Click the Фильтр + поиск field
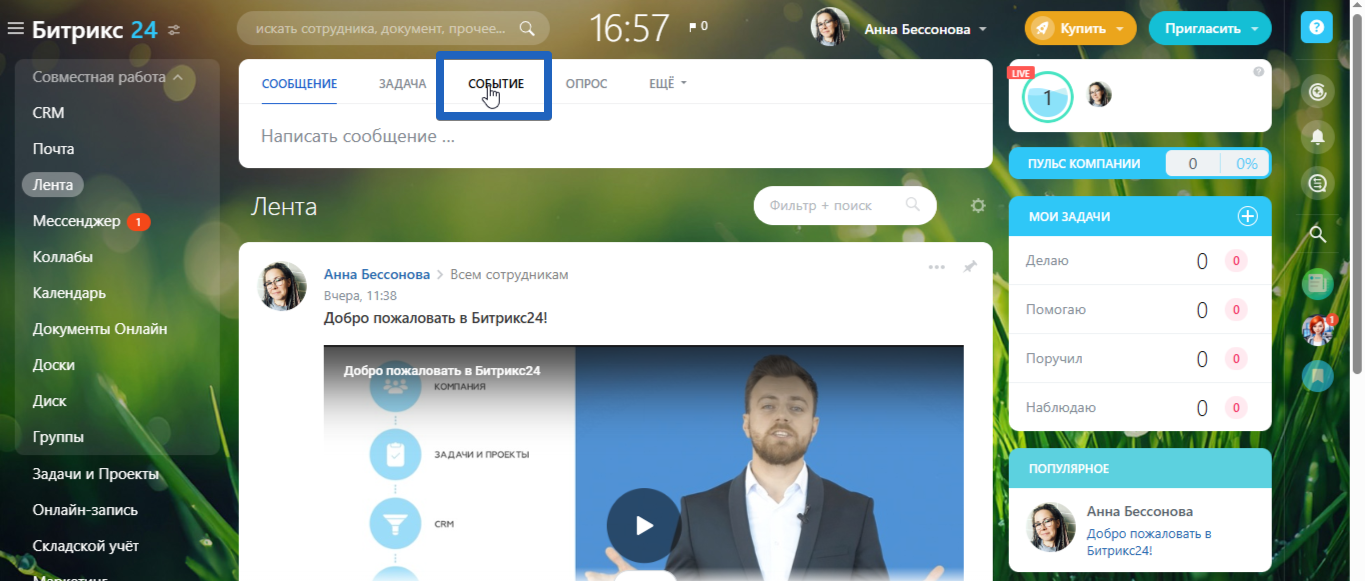This screenshot has height=581, width=1366. pos(845,205)
